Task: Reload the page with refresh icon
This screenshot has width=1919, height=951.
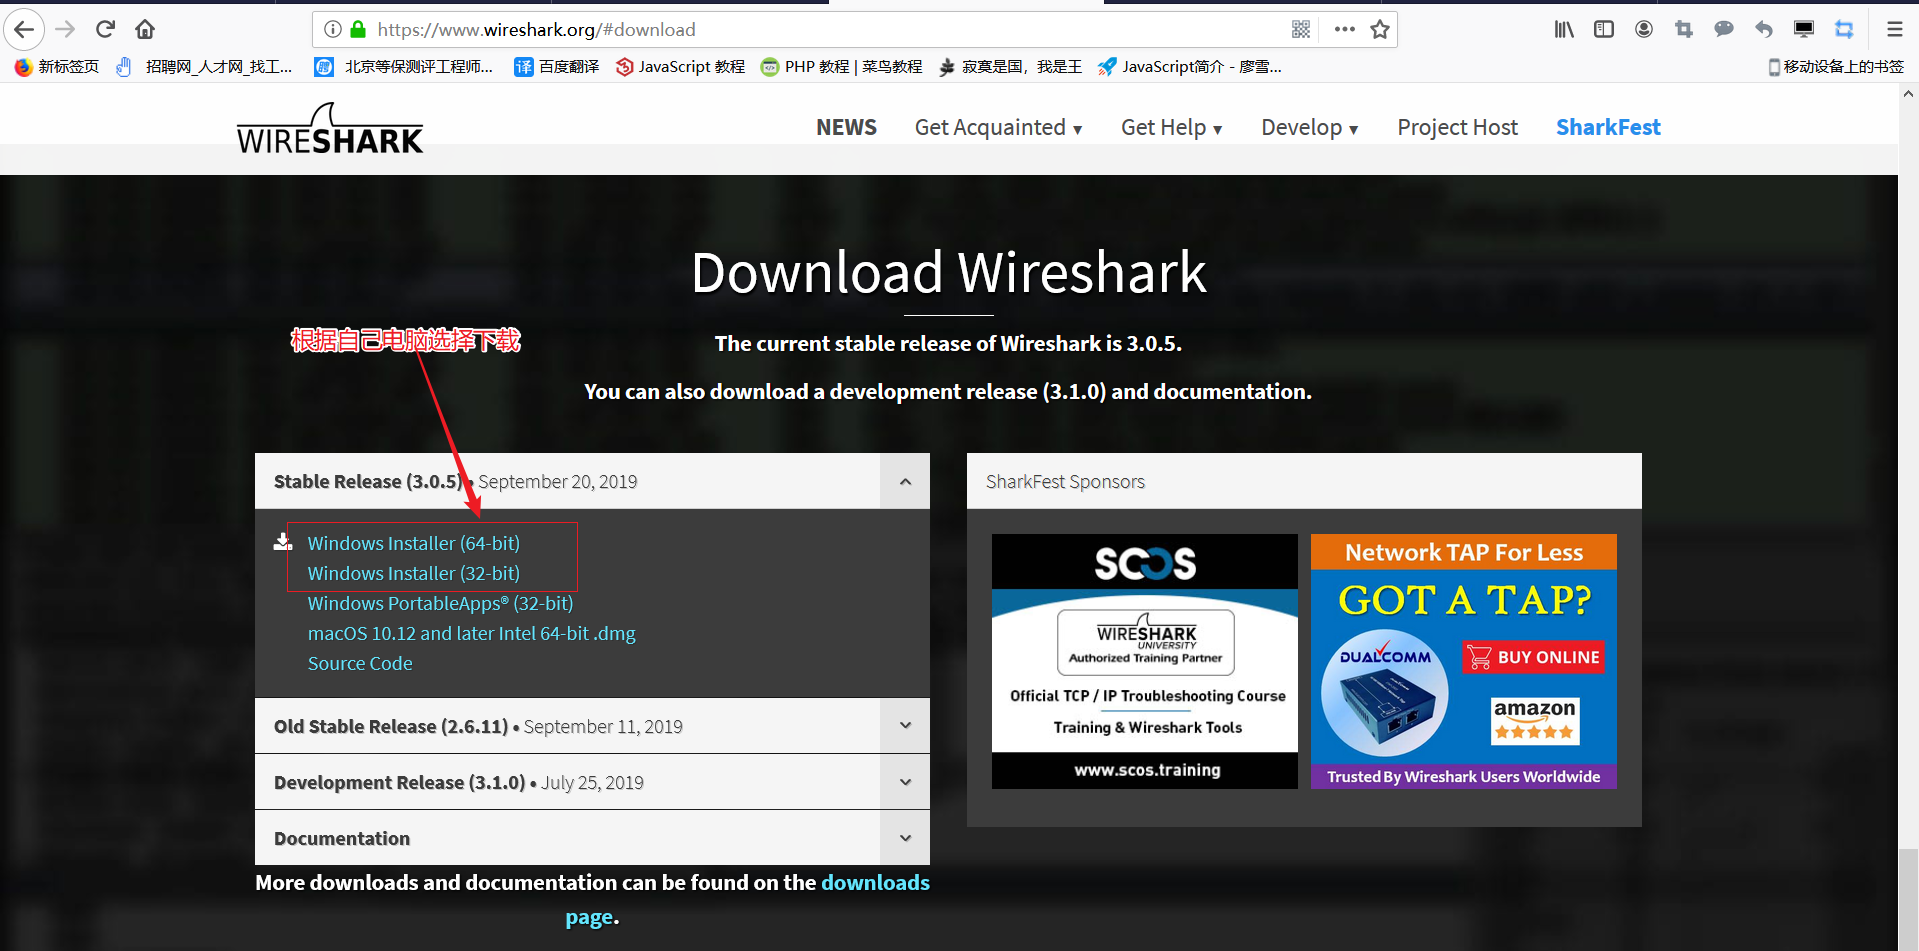Action: [105, 29]
